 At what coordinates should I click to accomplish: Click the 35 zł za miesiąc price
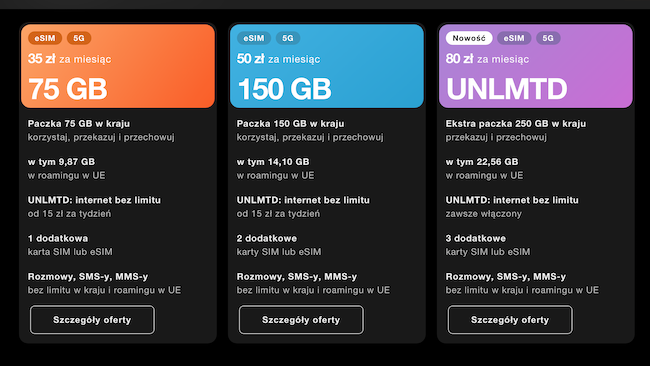(69, 59)
